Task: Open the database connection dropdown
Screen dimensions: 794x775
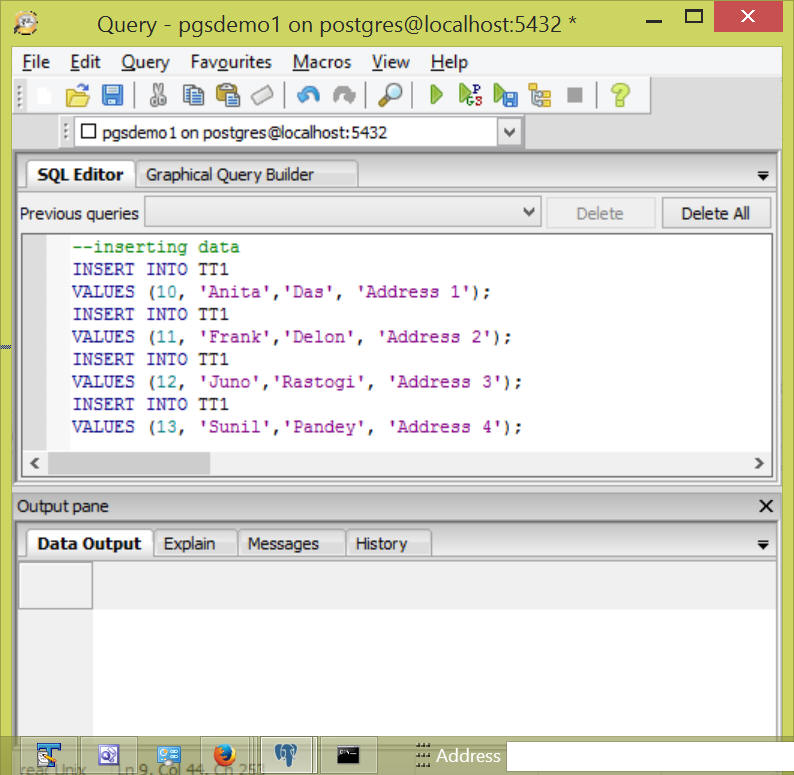Action: click(x=509, y=132)
